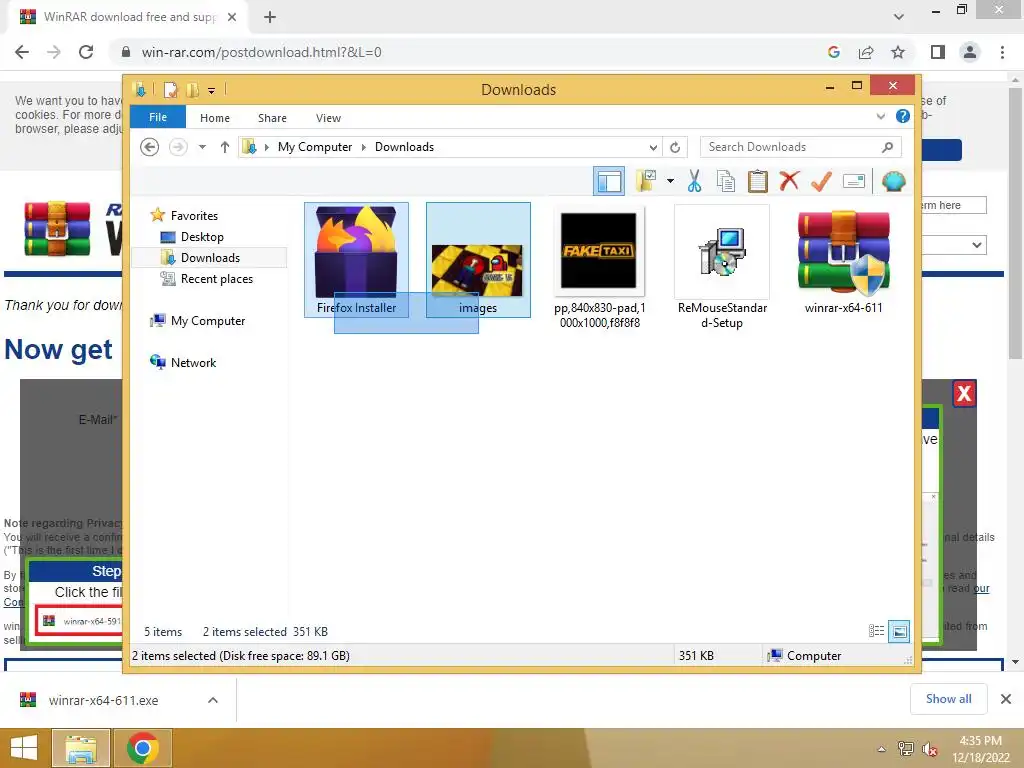Open Customize Quick Access Toolbar dropdown
The height and width of the screenshot is (768, 1024).
pos(212,91)
